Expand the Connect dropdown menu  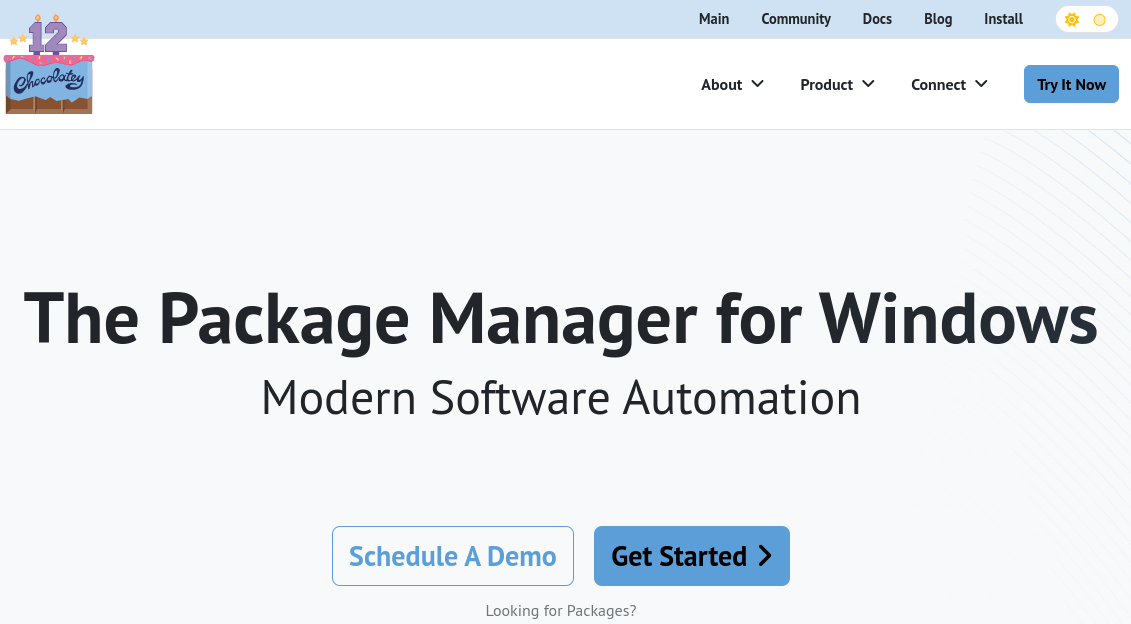(x=949, y=84)
